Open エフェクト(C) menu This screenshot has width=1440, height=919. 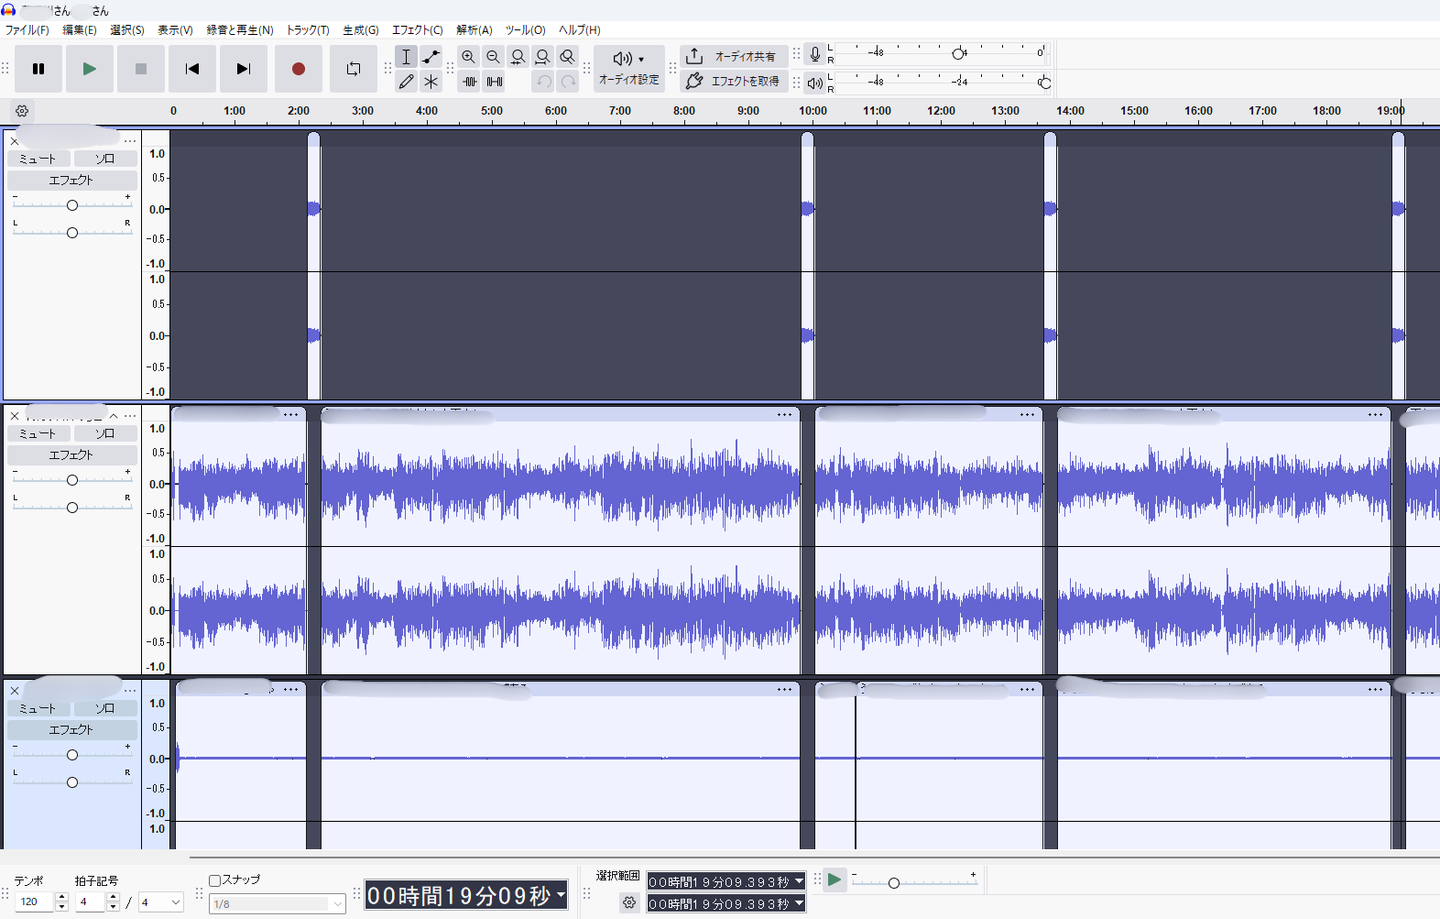point(417,30)
